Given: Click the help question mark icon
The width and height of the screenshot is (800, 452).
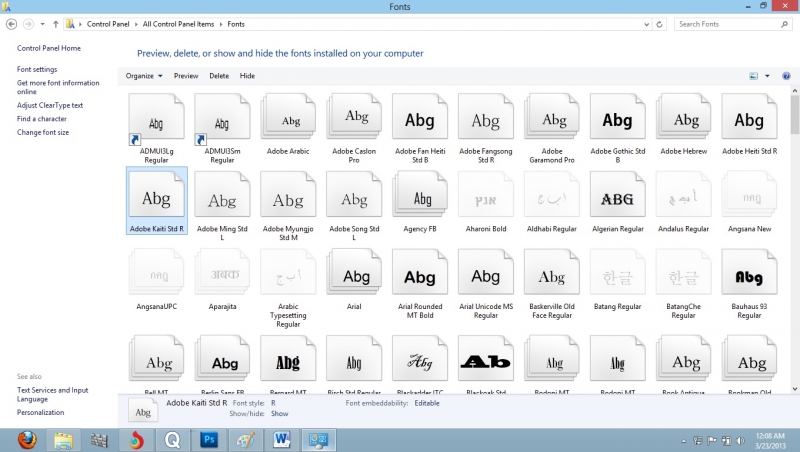Looking at the screenshot, I should (785, 75).
